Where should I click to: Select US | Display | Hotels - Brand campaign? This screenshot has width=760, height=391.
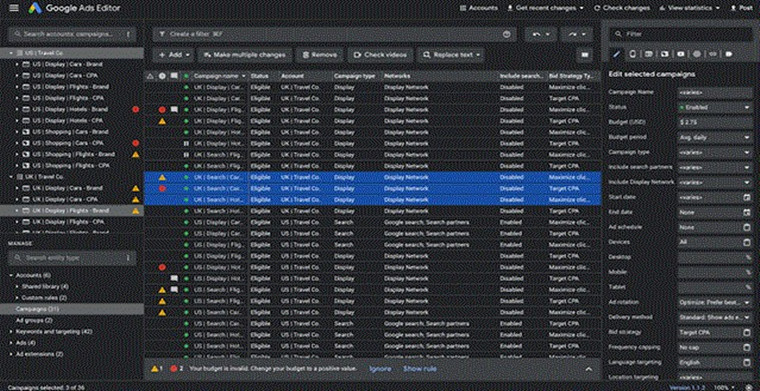[x=70, y=109]
